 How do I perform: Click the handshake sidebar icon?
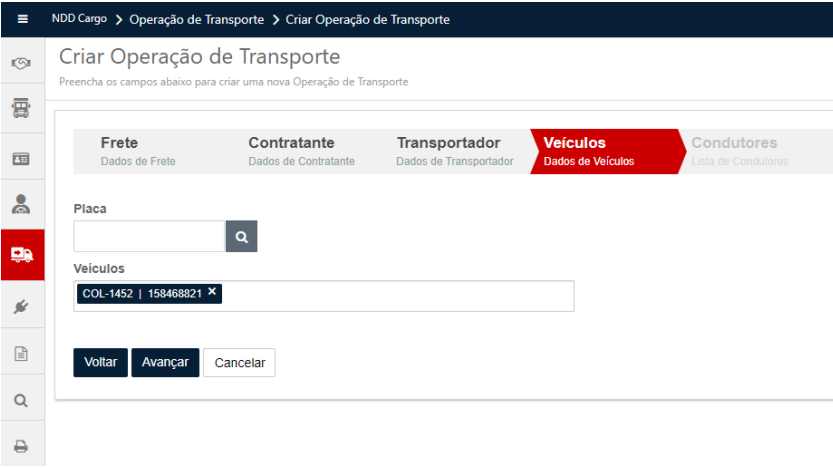(22, 63)
